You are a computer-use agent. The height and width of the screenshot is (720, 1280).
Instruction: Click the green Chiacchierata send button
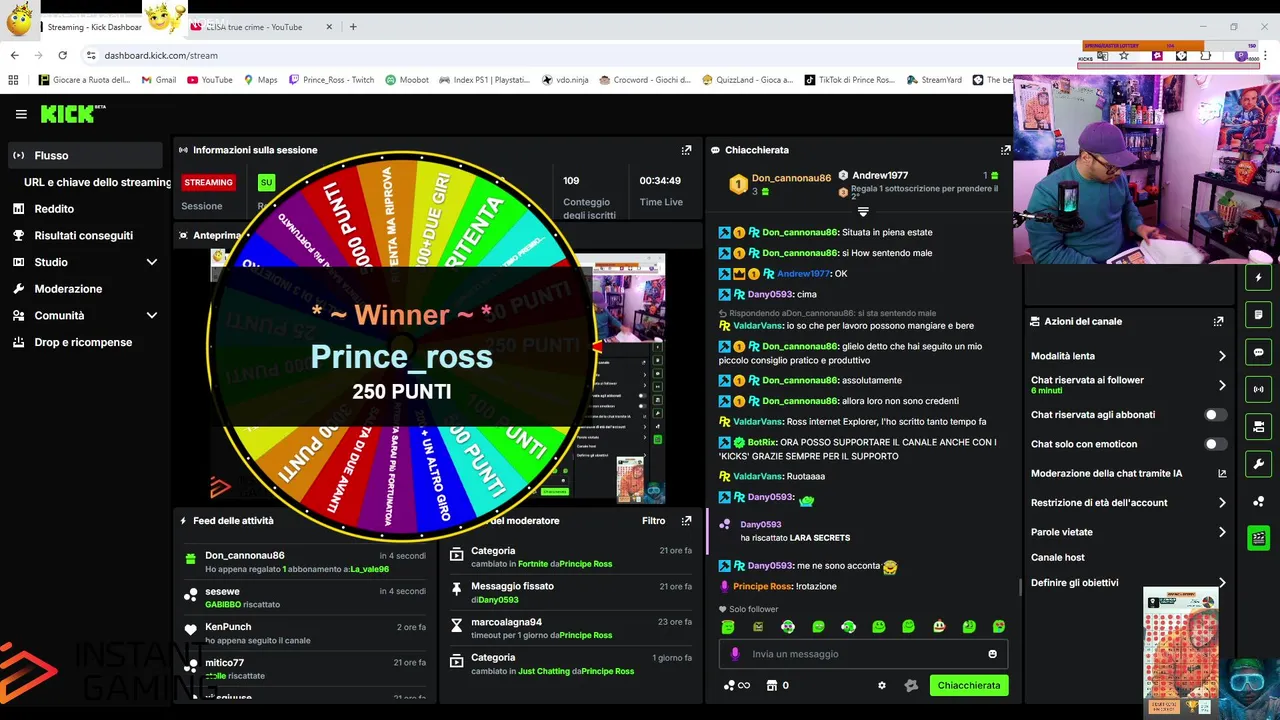pyautogui.click(x=968, y=685)
